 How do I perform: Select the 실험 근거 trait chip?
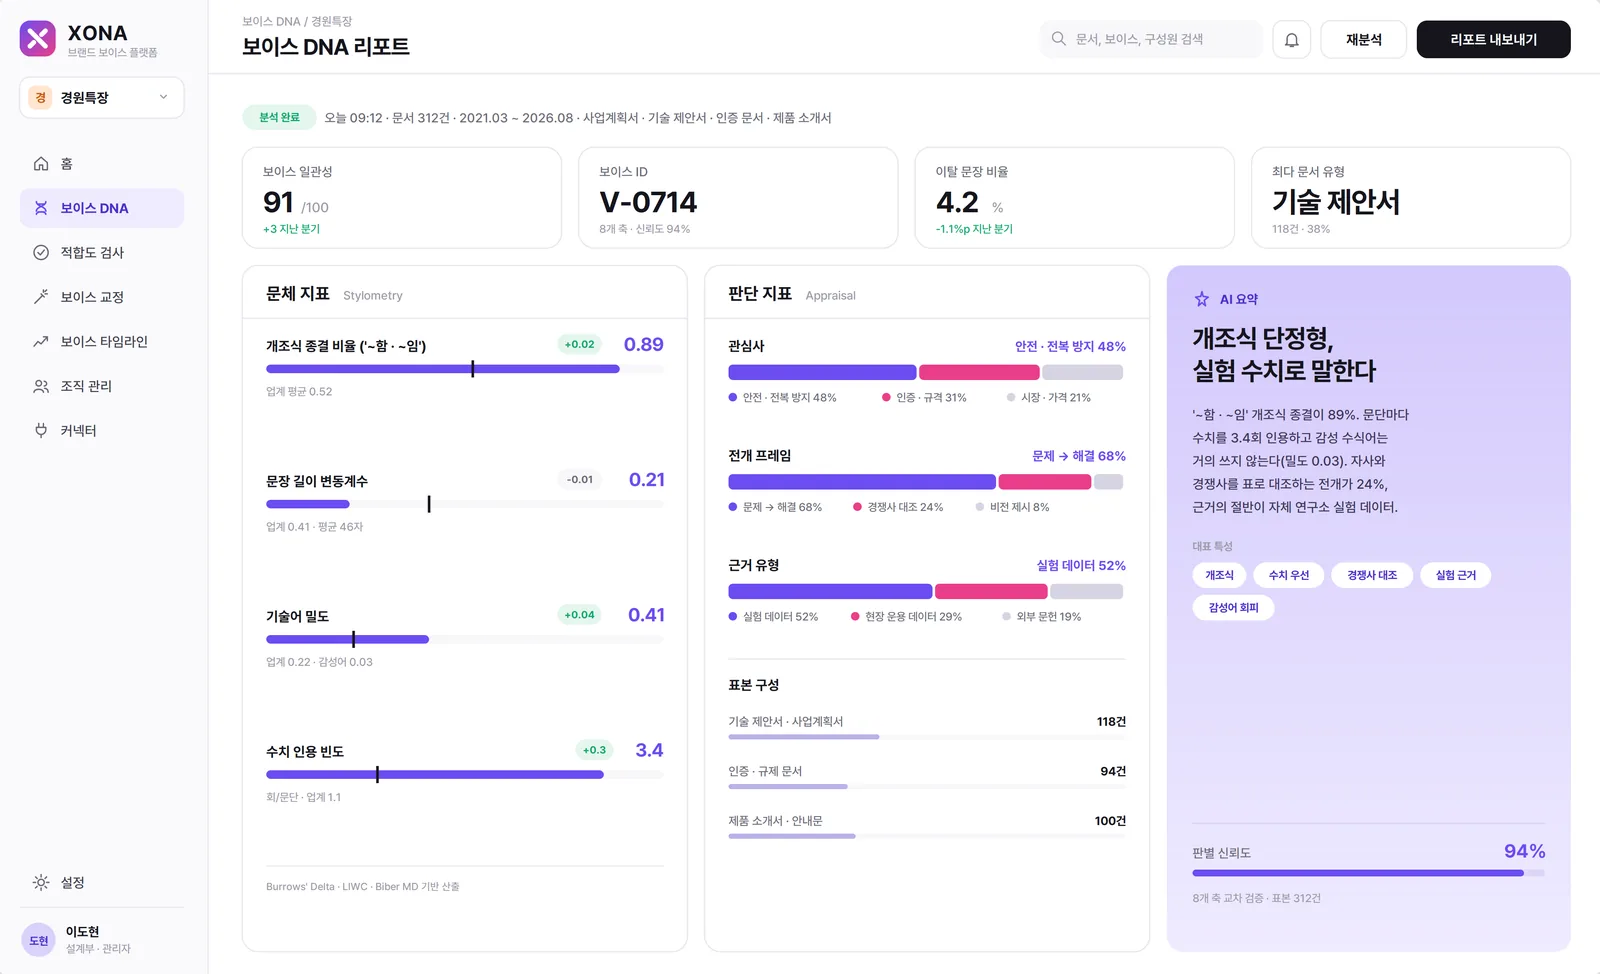(x=1455, y=575)
